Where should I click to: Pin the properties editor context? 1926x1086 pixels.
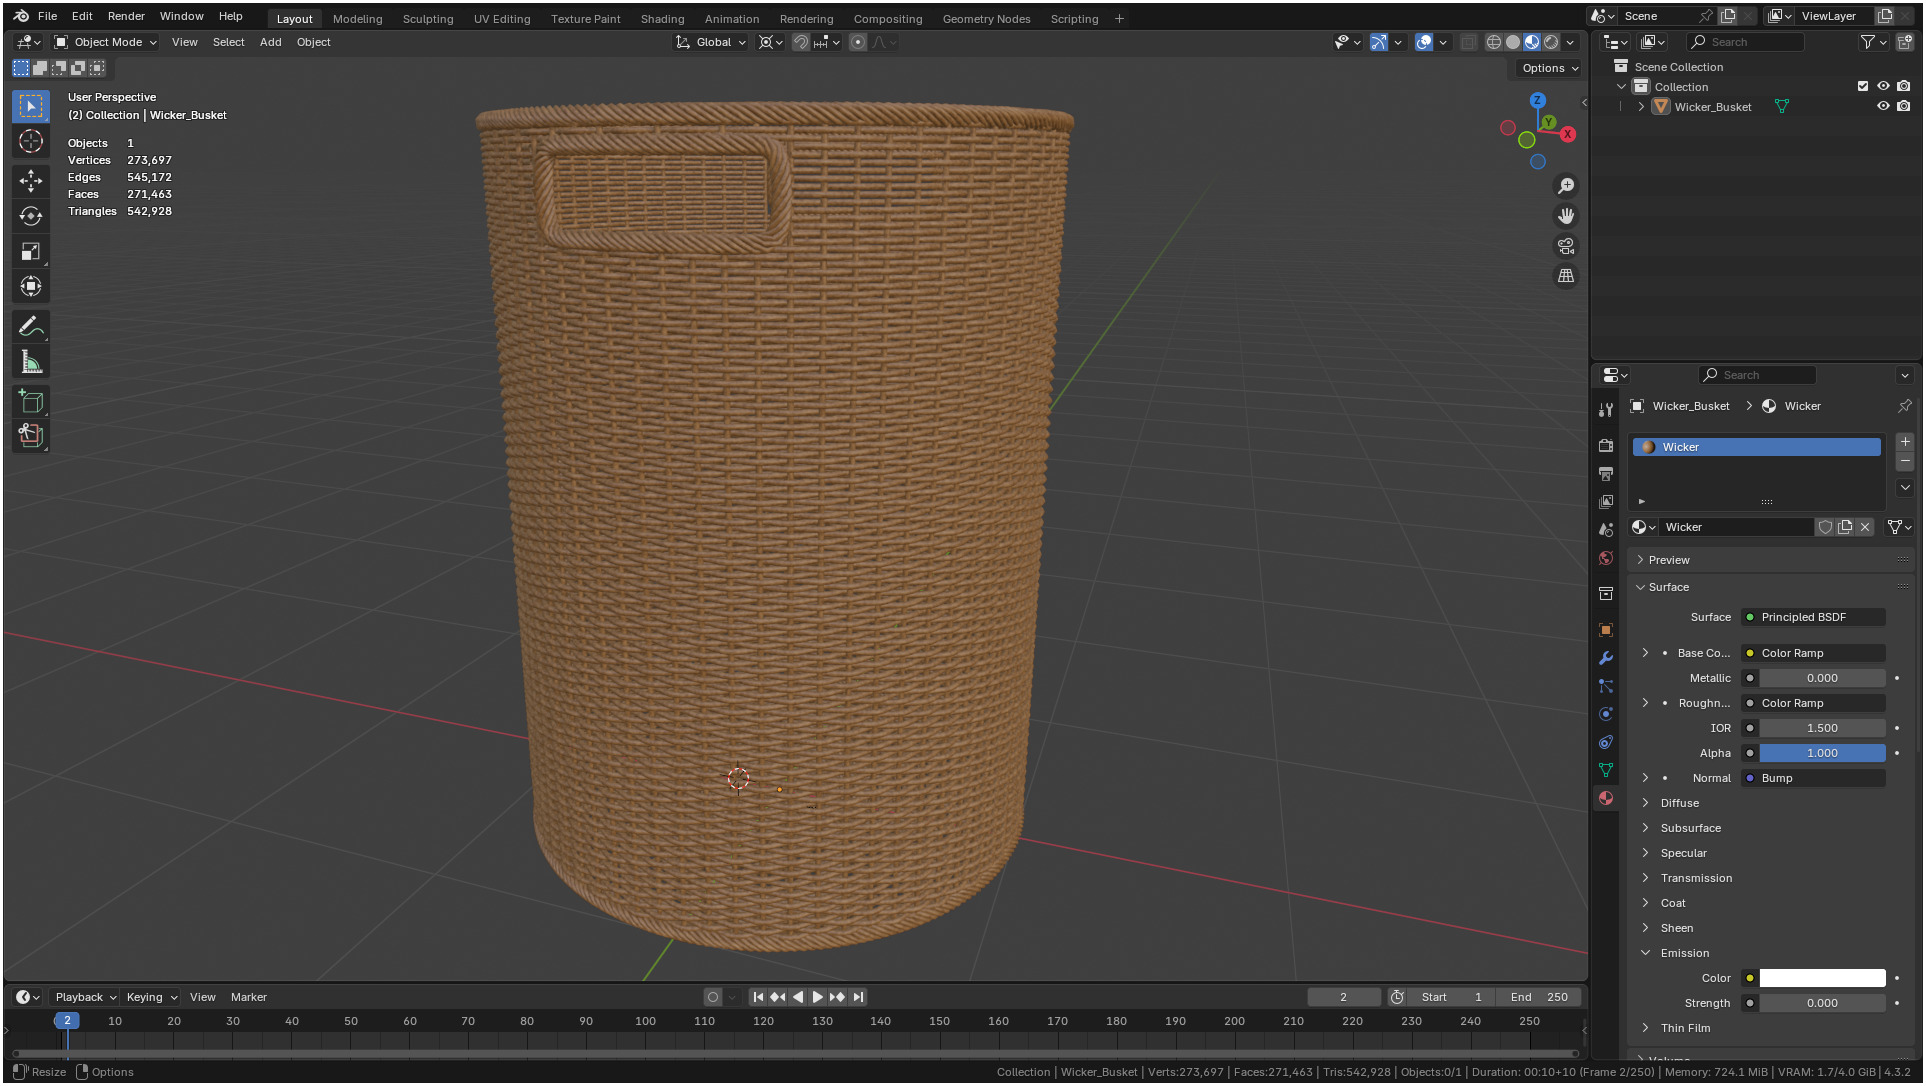[1904, 406]
